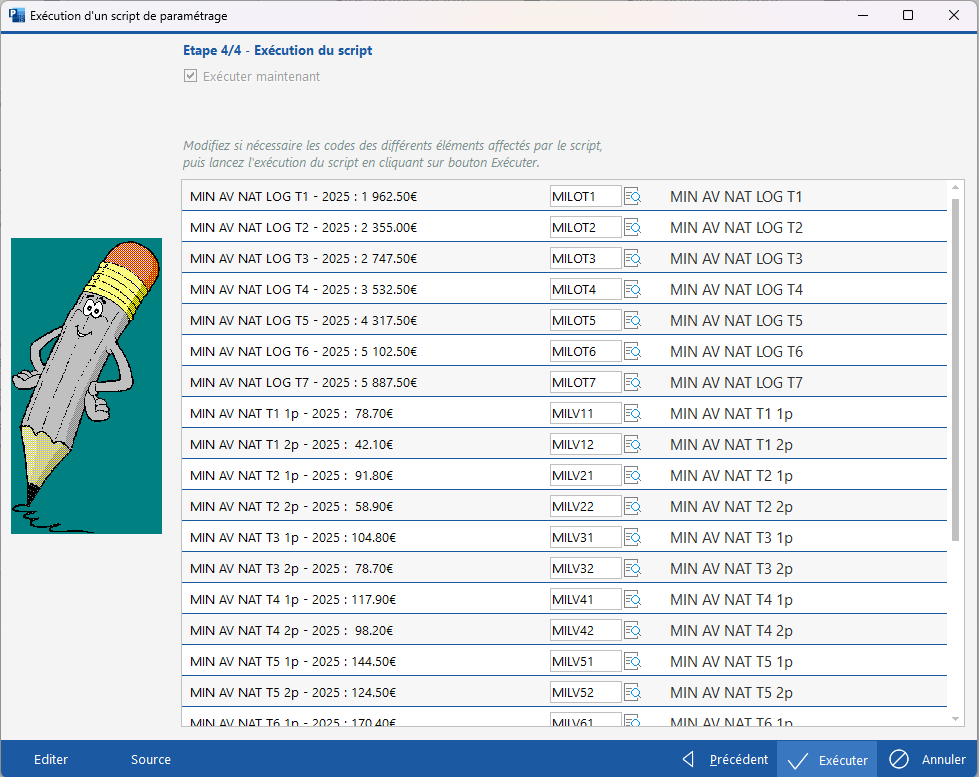Viewport: 979px width, 777px height.
Task: Open lookup icon next to MILOT7
Action: [632, 383]
